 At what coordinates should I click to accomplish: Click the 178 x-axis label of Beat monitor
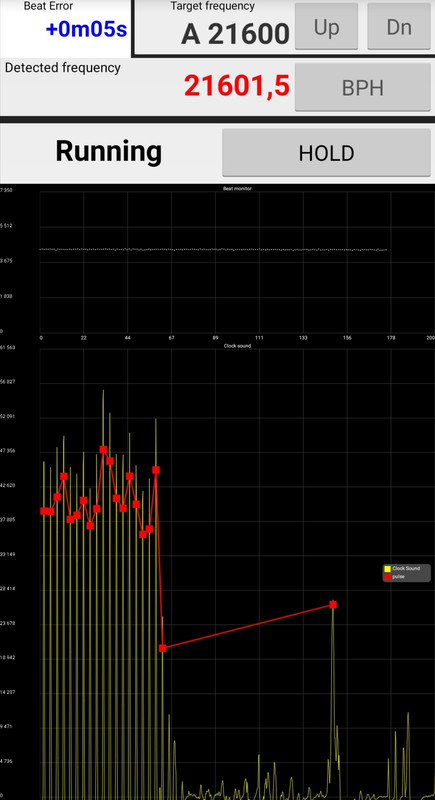[391, 338]
